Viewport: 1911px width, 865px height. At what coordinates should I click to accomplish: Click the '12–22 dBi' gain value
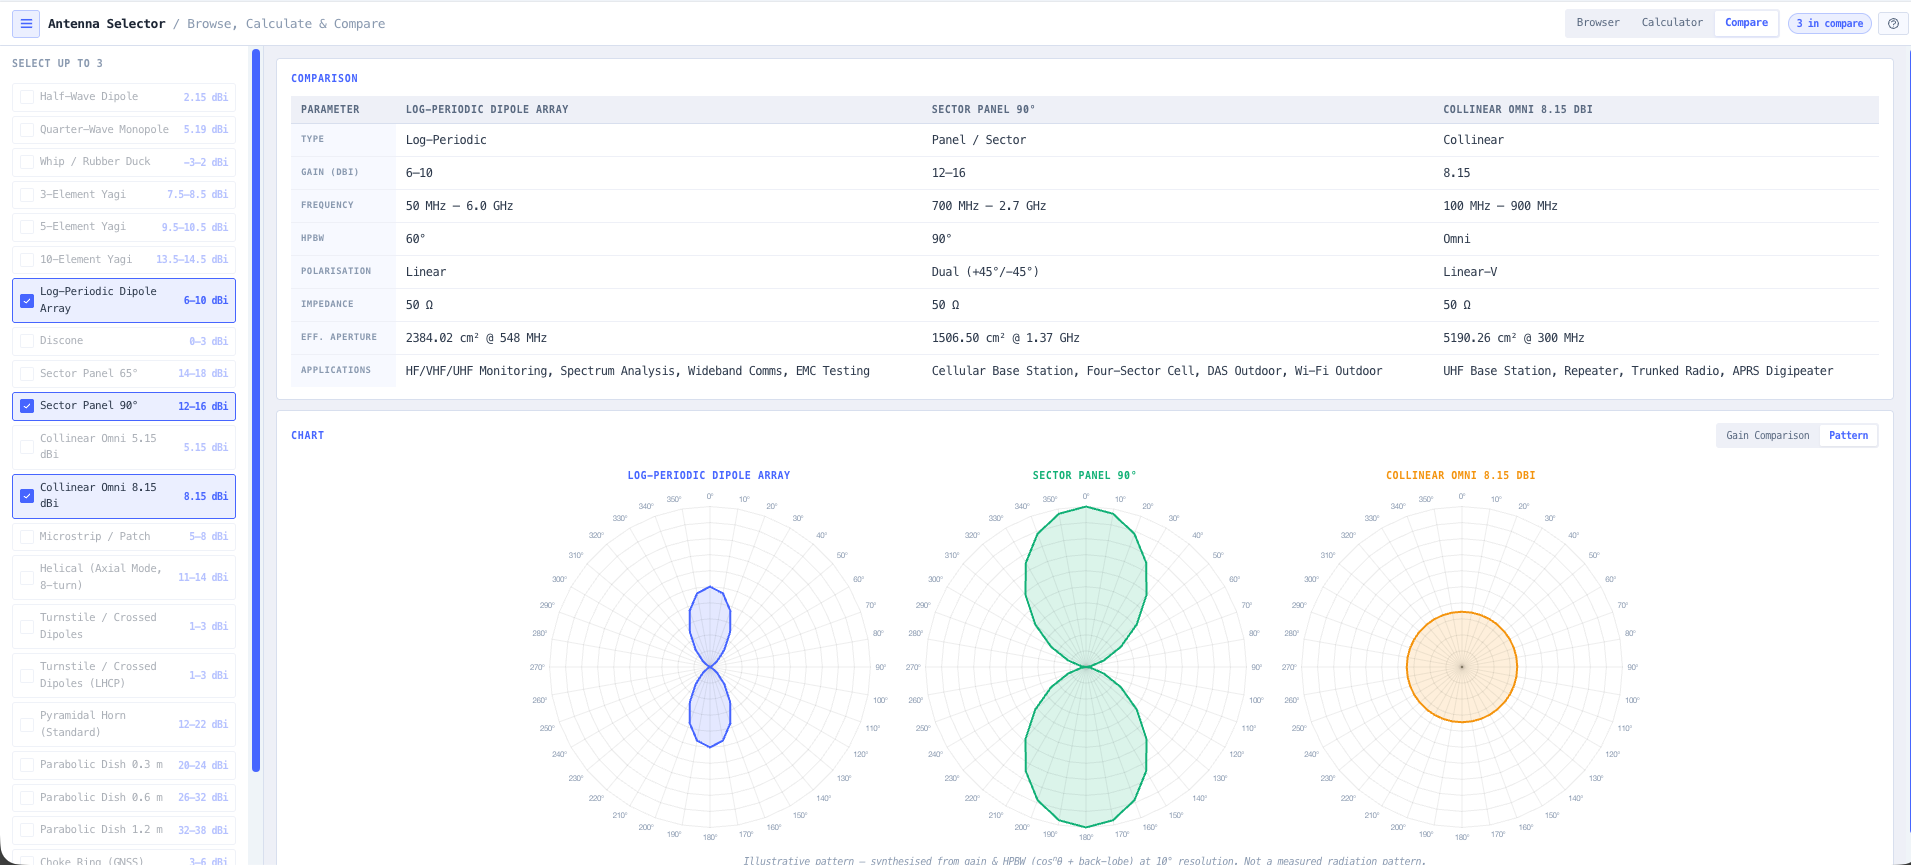point(203,725)
